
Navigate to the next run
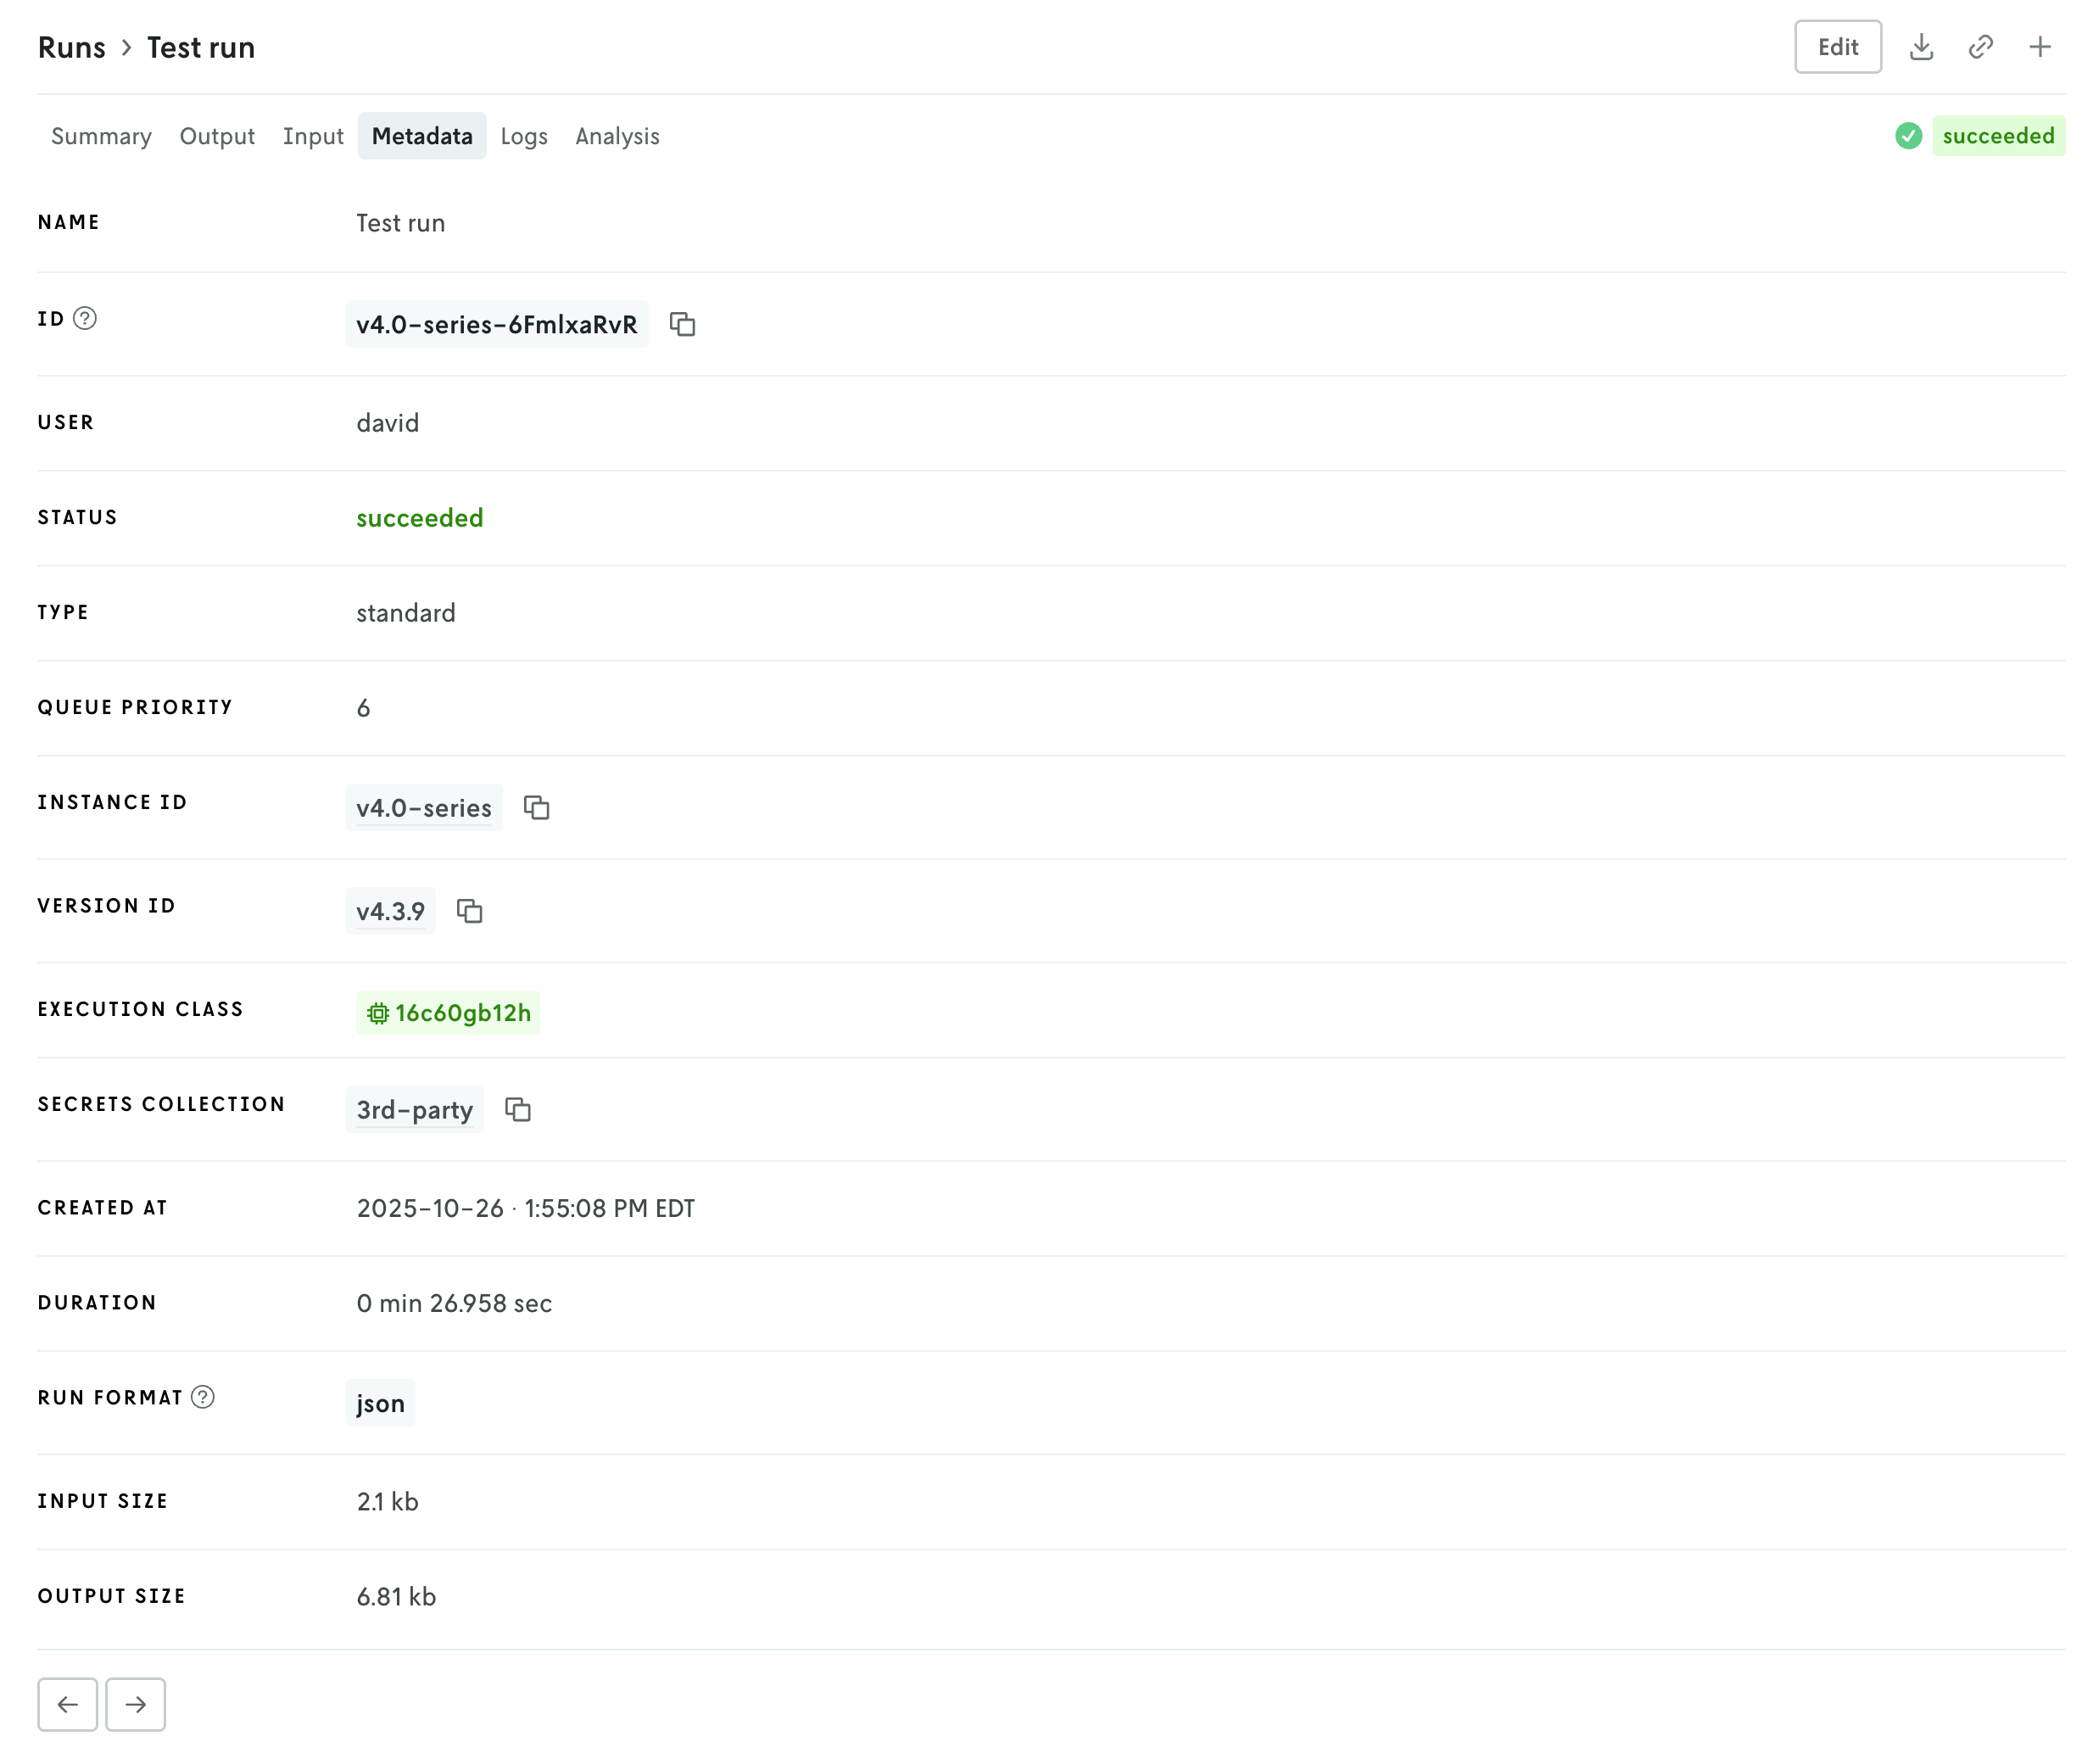pos(135,1704)
